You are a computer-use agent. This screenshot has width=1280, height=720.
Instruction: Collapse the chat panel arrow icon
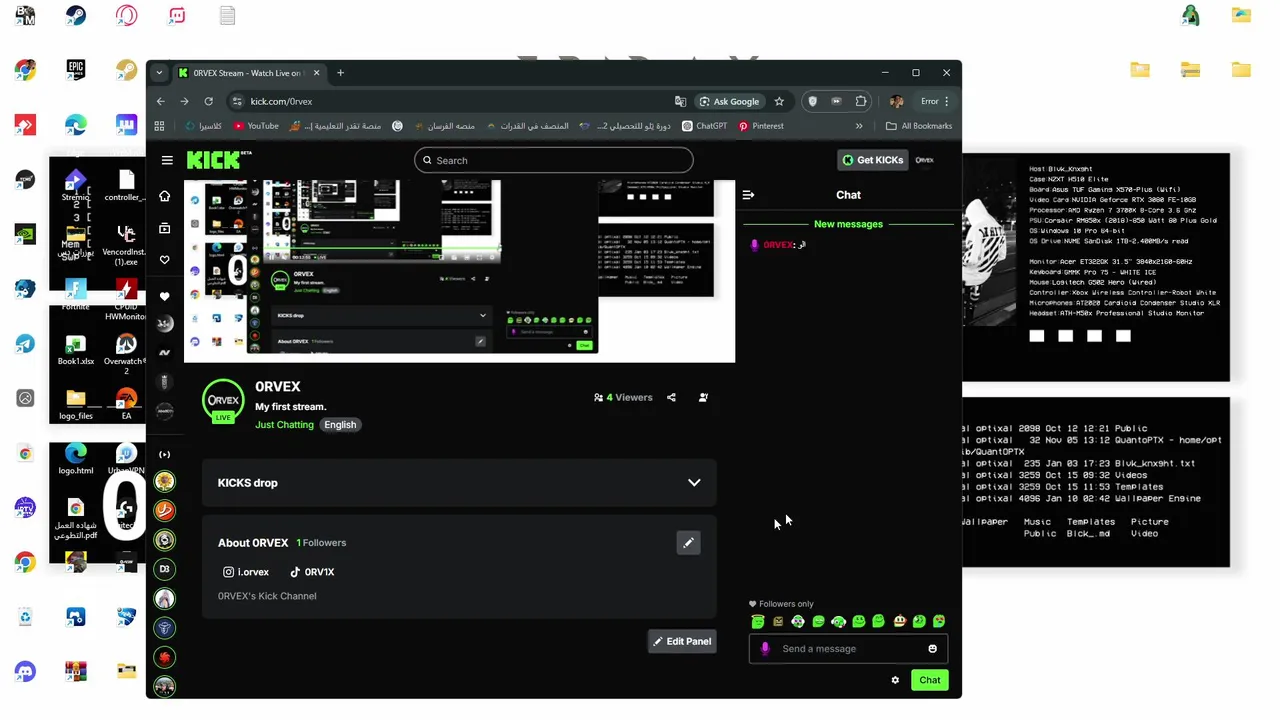click(x=748, y=195)
